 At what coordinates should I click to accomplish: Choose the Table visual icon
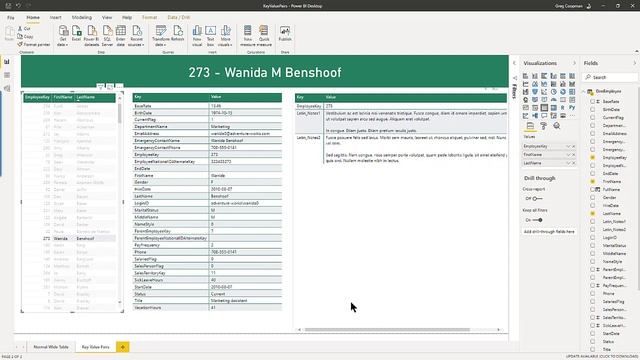(x=544, y=108)
